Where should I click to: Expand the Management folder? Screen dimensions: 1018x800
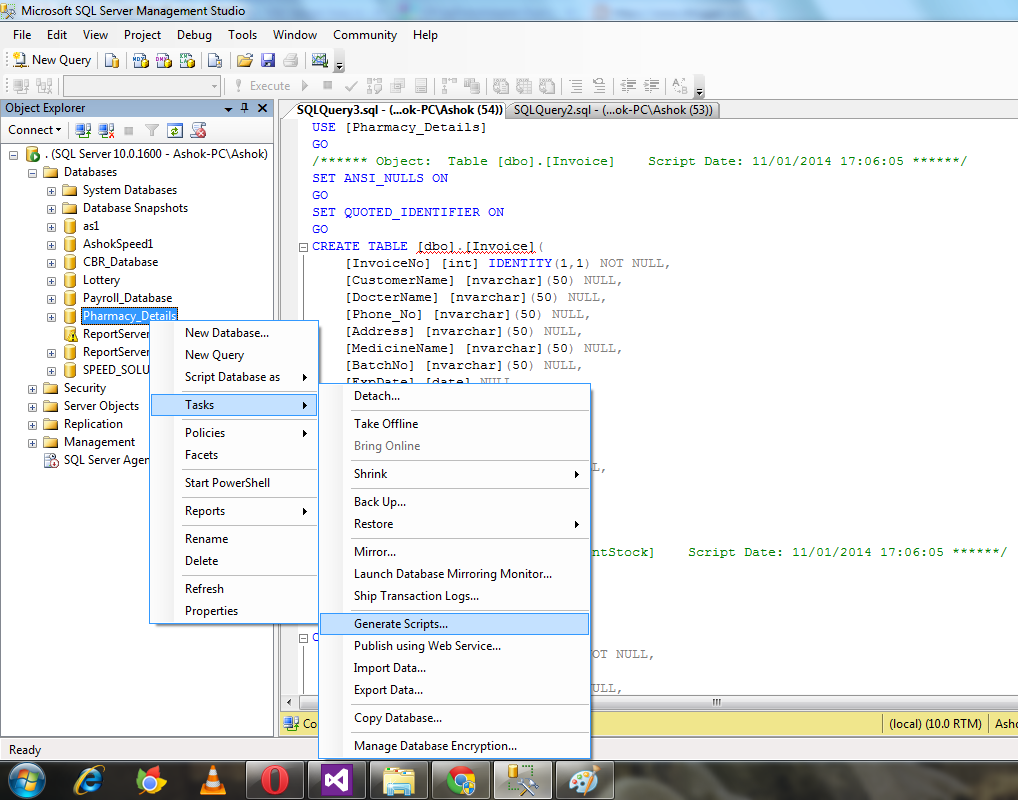[x=32, y=443]
